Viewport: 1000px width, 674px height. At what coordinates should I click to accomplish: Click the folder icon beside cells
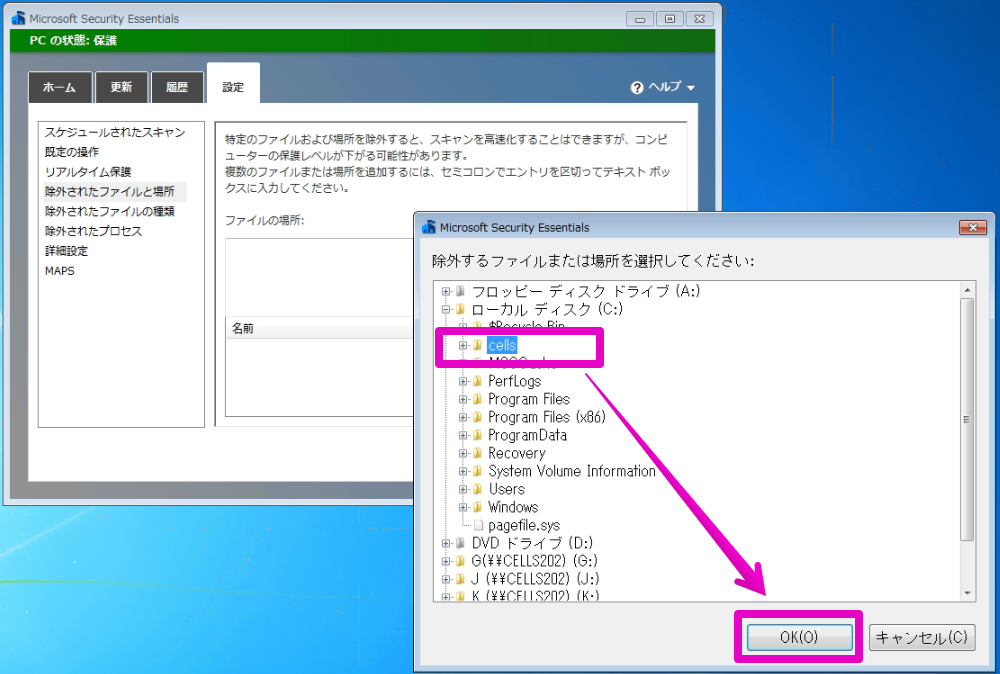click(x=477, y=345)
